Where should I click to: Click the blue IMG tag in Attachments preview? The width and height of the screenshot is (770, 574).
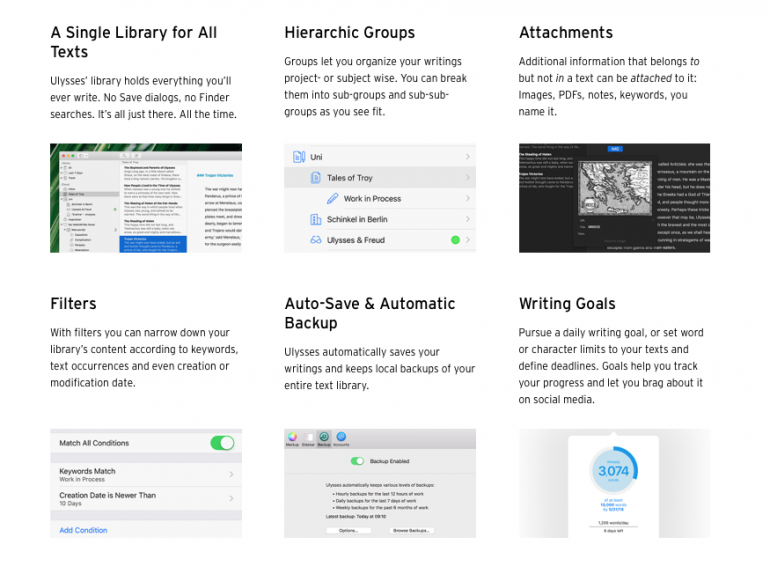click(615, 149)
